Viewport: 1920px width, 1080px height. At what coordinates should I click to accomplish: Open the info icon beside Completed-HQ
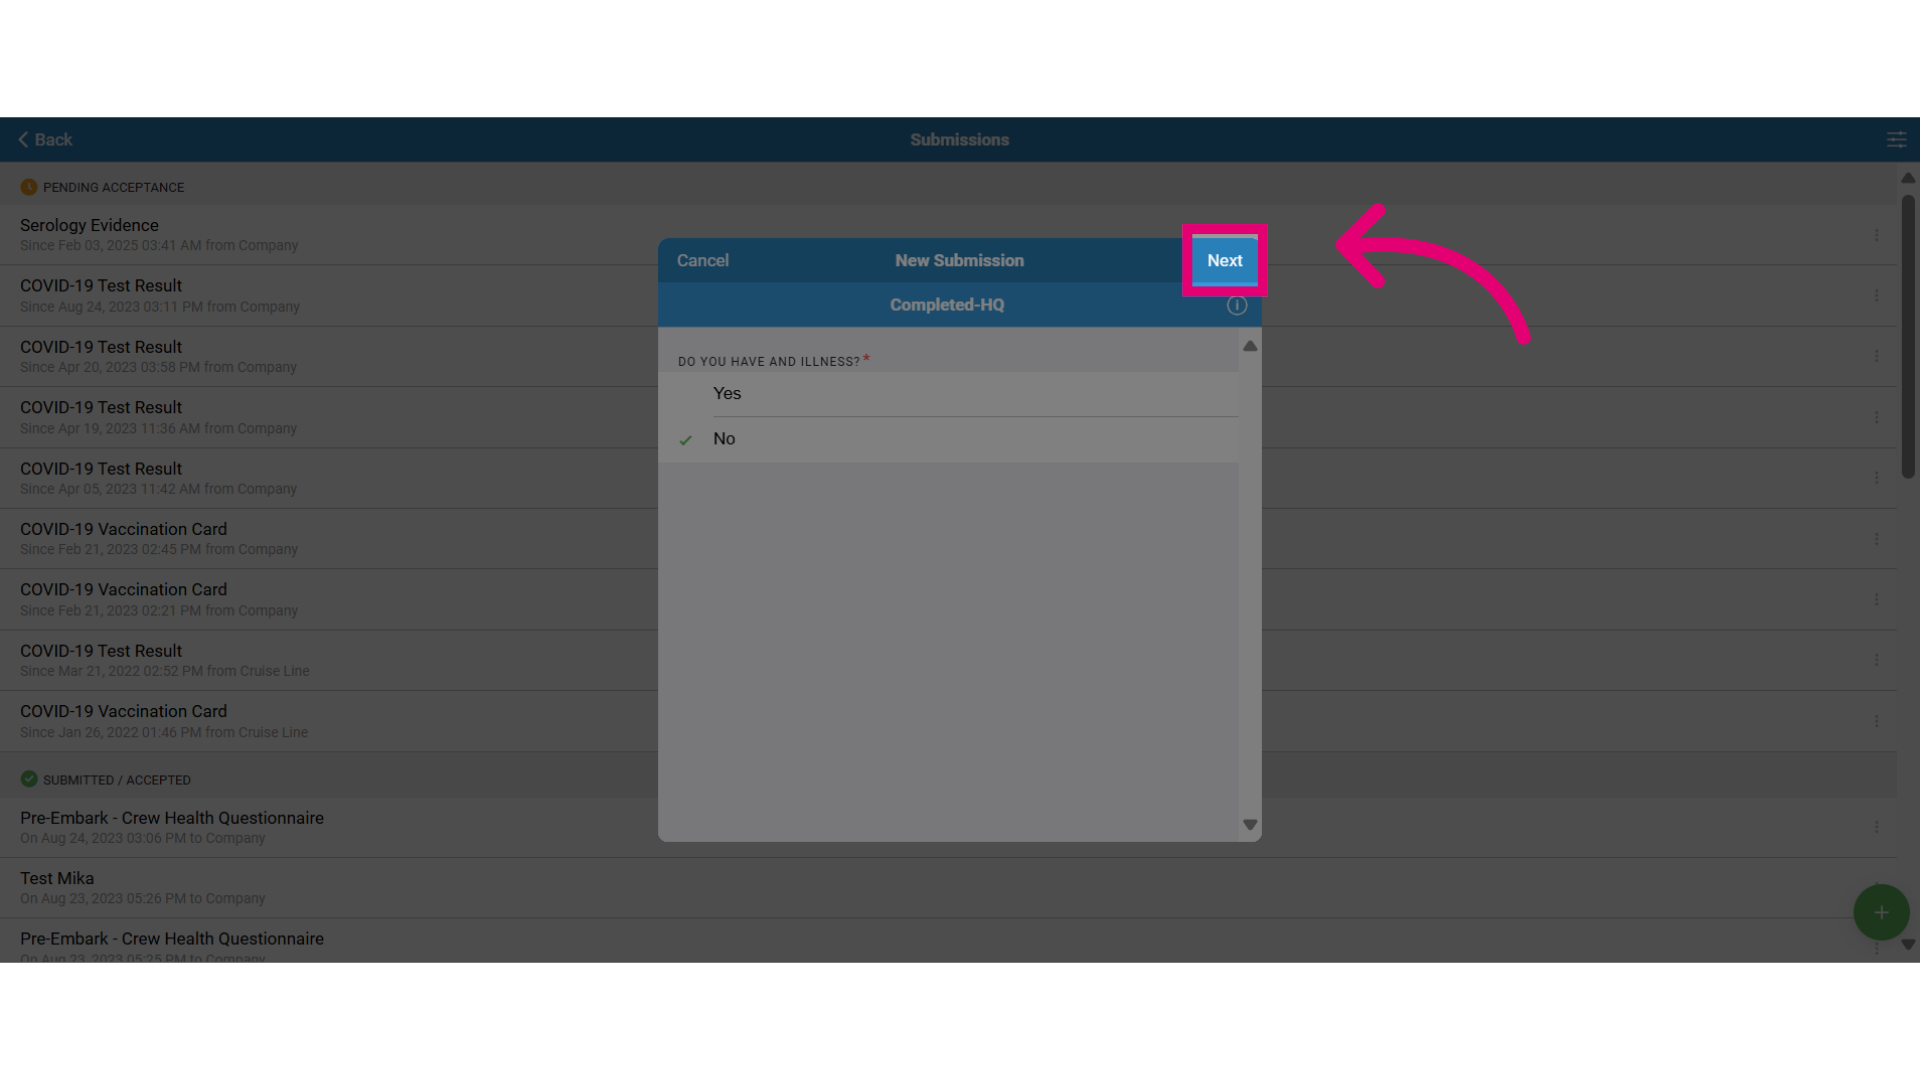coord(1237,305)
